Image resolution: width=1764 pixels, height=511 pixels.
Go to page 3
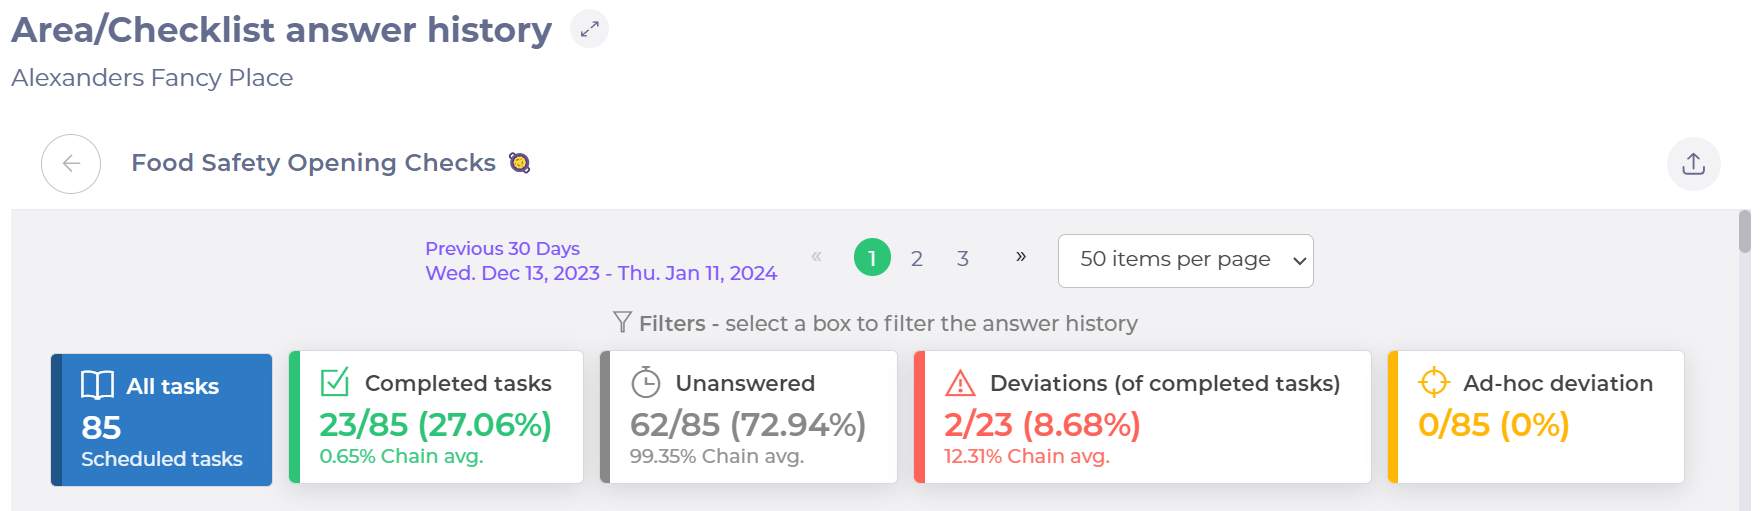(962, 259)
